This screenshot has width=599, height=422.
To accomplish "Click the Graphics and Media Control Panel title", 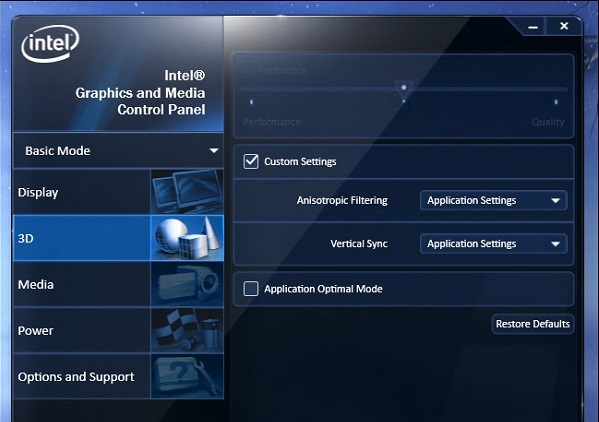I will (140, 93).
